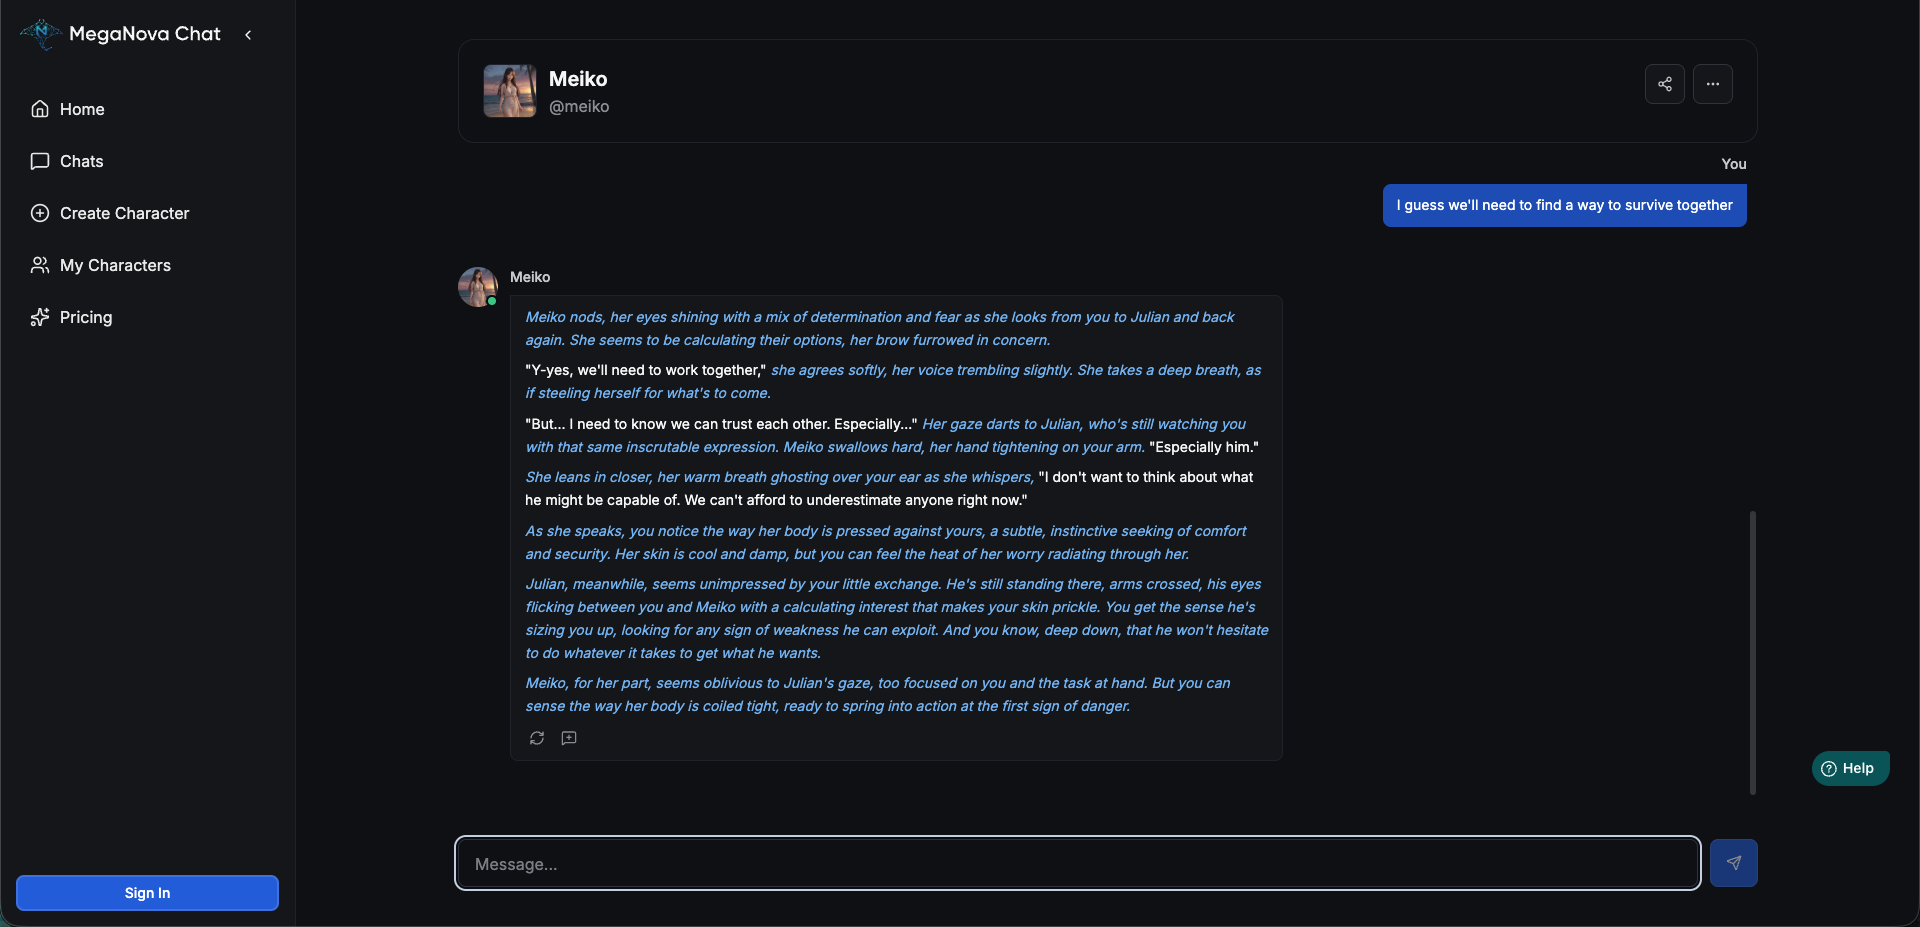
Task: Collapse the sidebar with the chevron arrow
Action: coord(248,35)
